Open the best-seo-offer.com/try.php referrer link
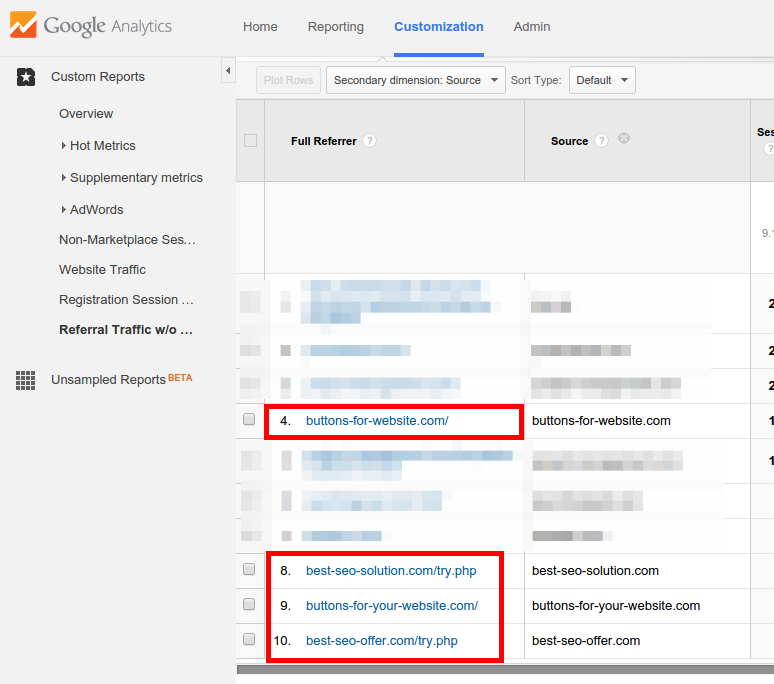774x684 pixels. click(x=382, y=641)
